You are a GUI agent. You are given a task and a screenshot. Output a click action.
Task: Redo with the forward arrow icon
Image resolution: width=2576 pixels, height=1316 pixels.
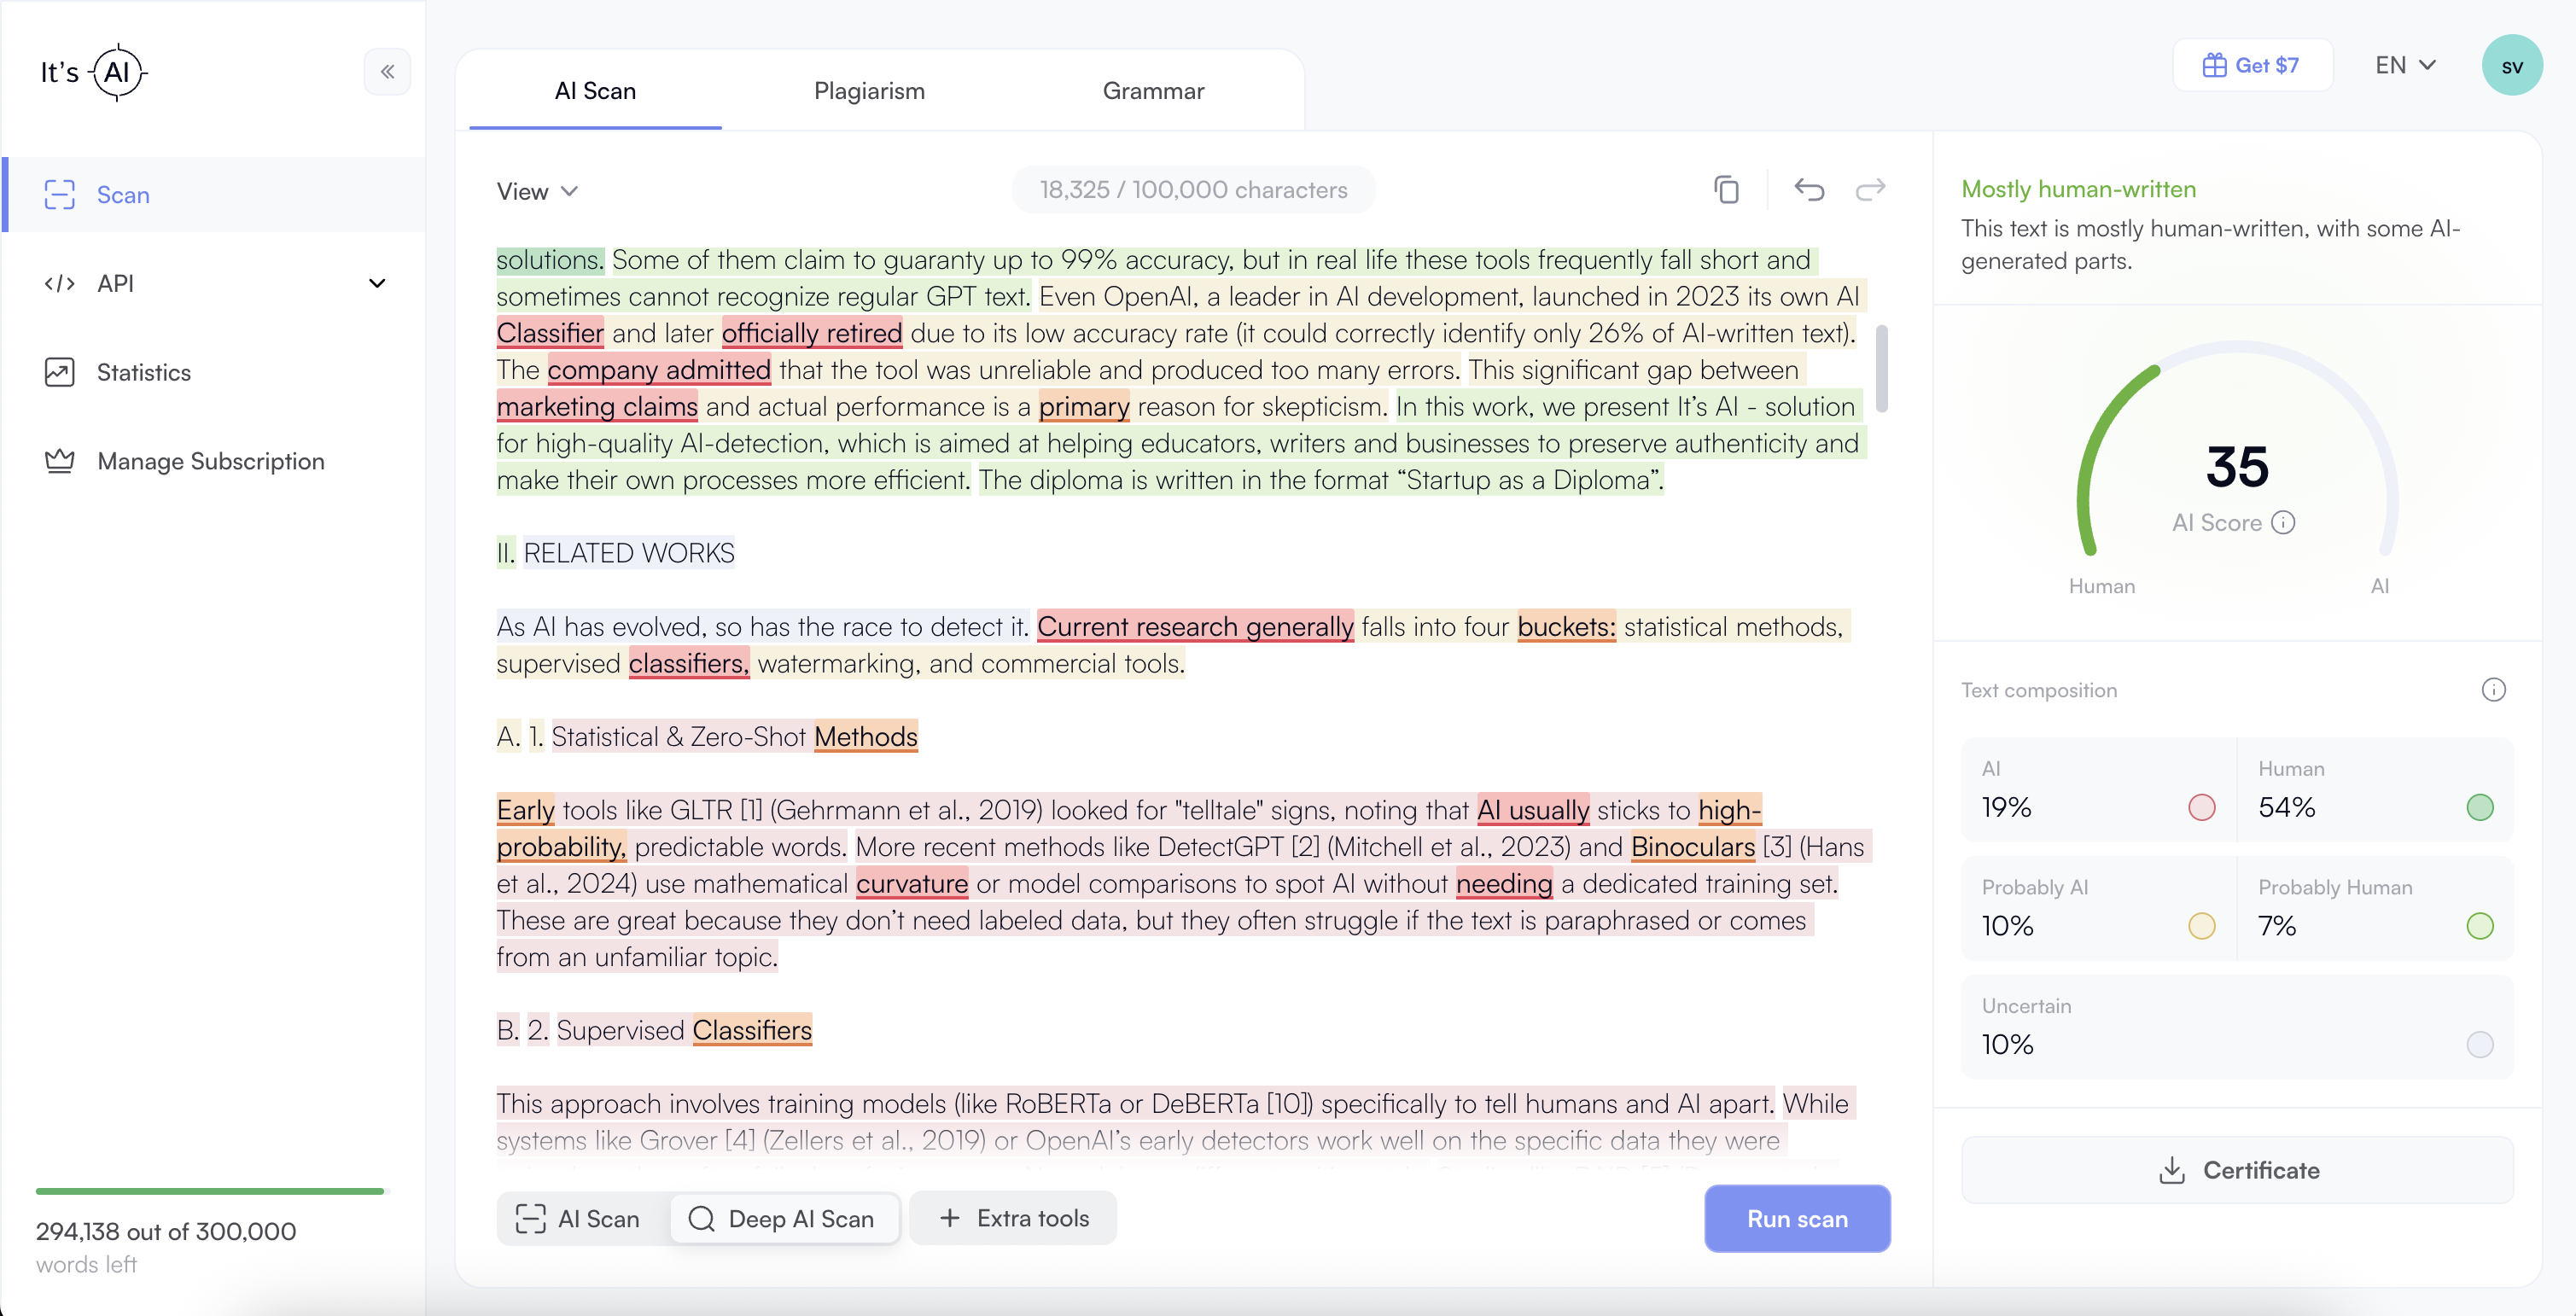point(1870,189)
